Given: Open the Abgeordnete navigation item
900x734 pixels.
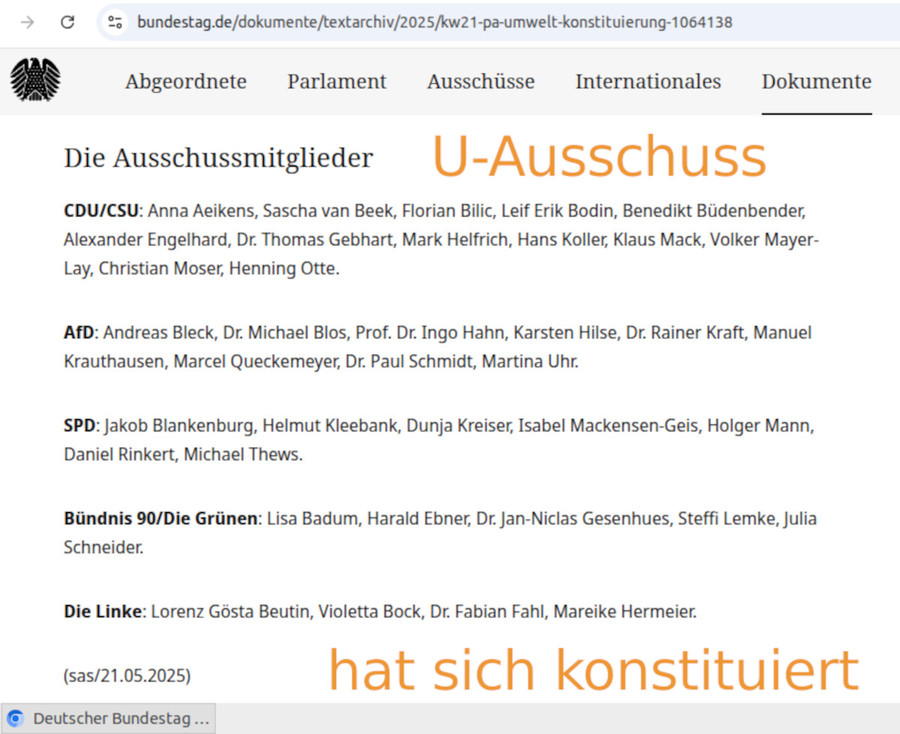Looking at the screenshot, I should tap(186, 82).
